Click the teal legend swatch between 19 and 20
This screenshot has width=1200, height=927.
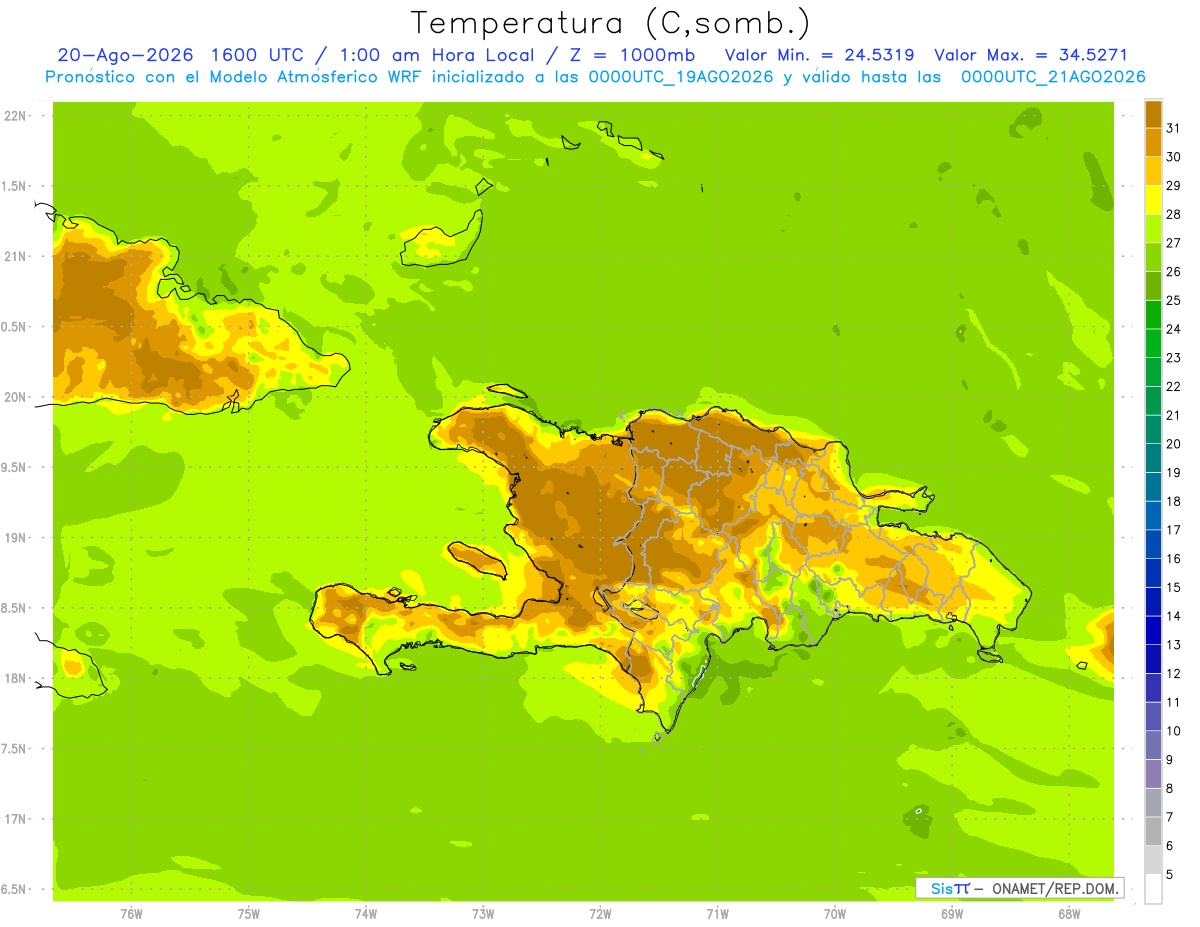[x=1153, y=457]
